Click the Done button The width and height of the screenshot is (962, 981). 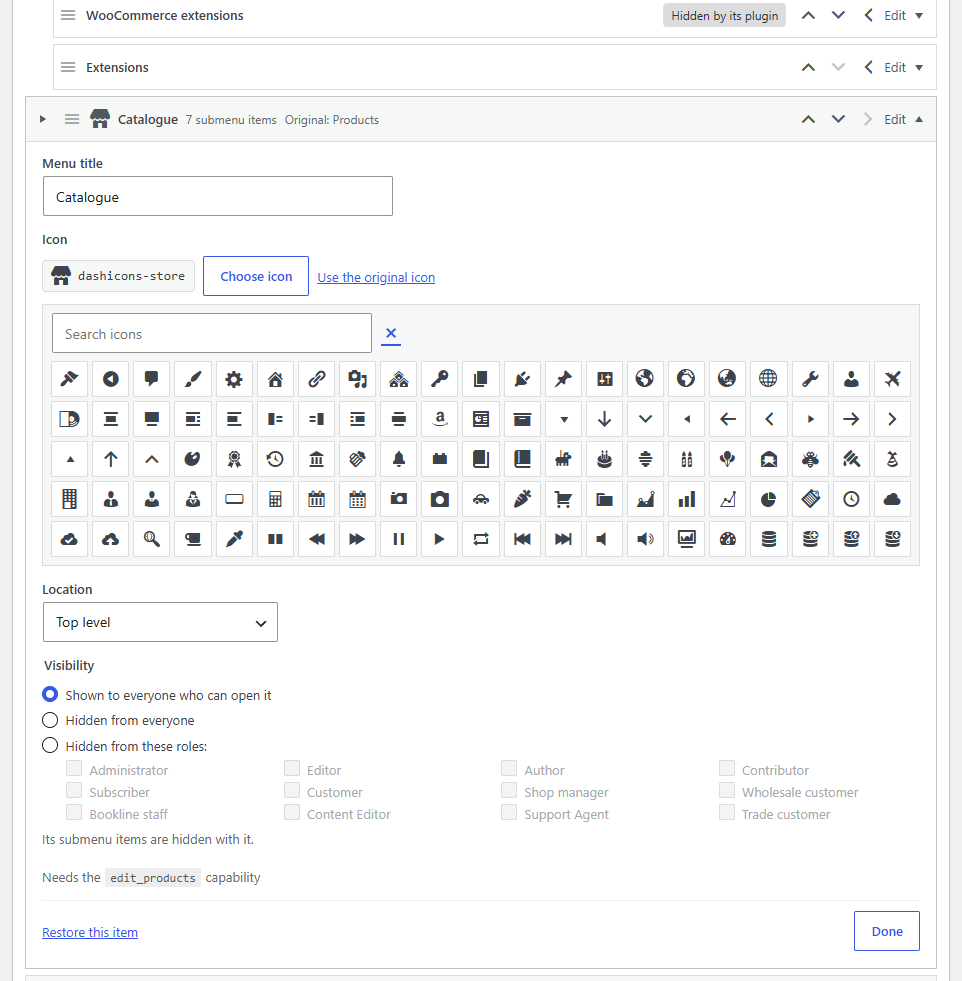[887, 931]
